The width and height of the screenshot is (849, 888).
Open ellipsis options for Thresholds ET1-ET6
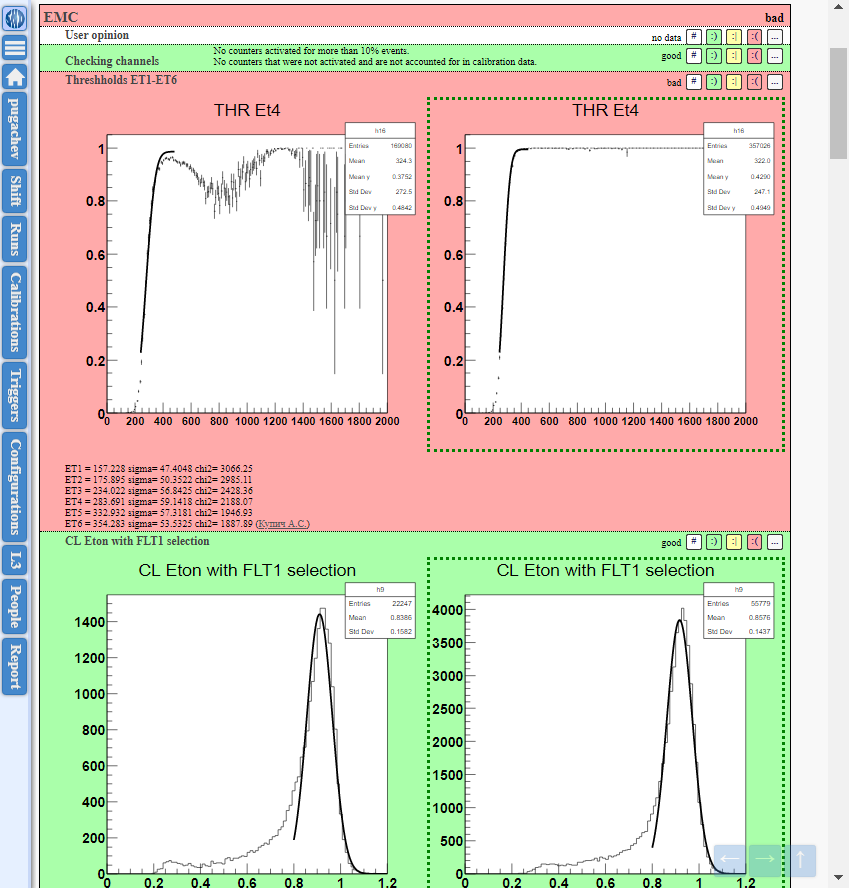pos(774,82)
